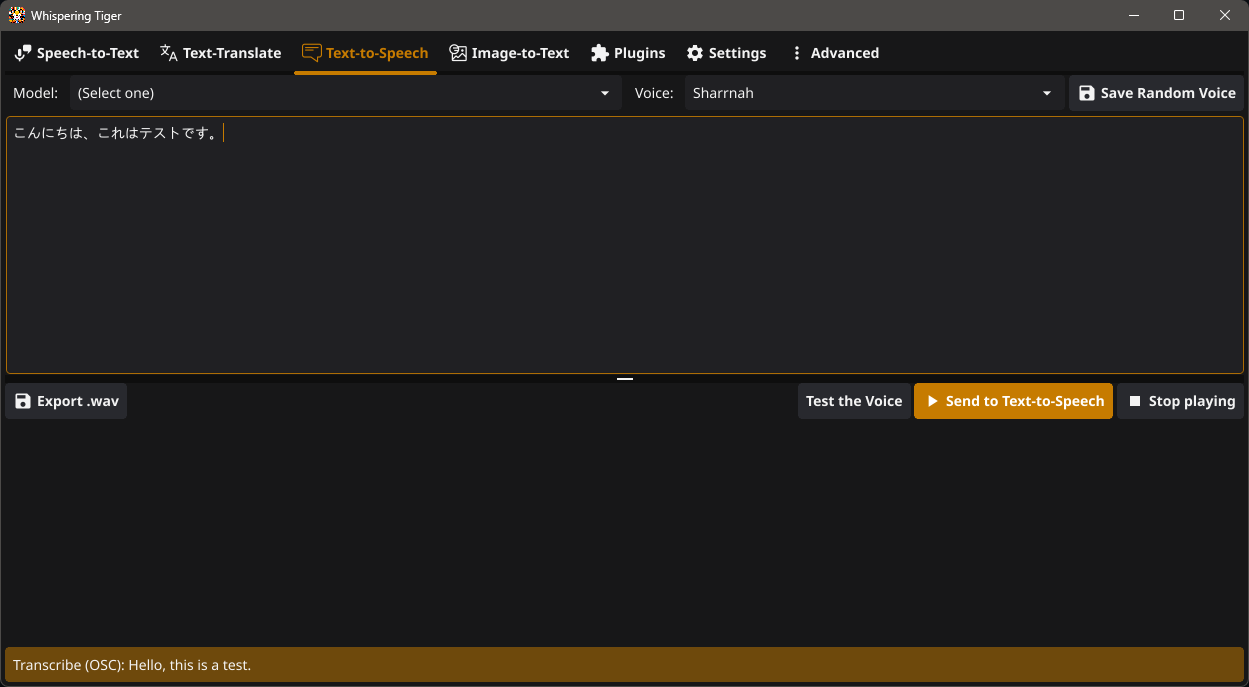Select the Text-to-Speech tab
The width and height of the screenshot is (1249, 687).
(x=365, y=53)
